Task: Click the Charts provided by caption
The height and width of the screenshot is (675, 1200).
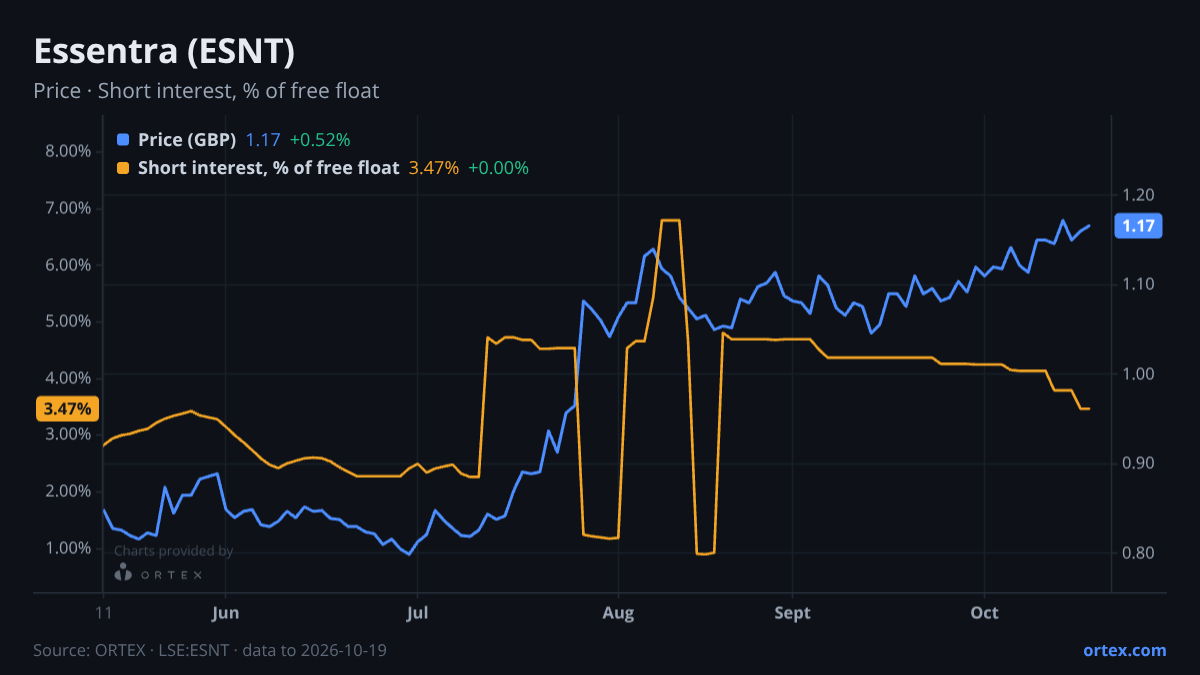Action: 173,551
